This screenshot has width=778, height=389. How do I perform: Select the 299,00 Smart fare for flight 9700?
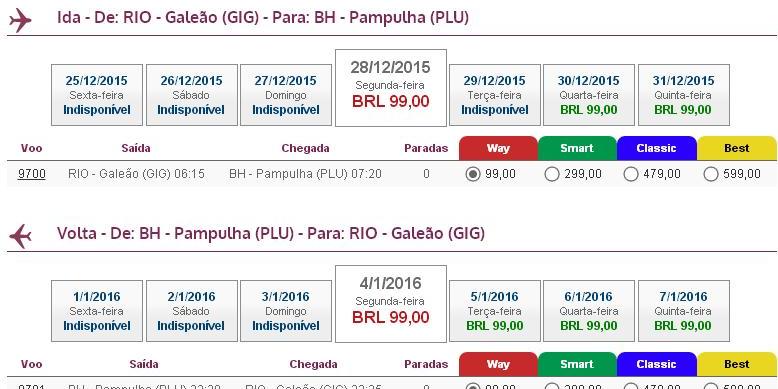tap(552, 174)
